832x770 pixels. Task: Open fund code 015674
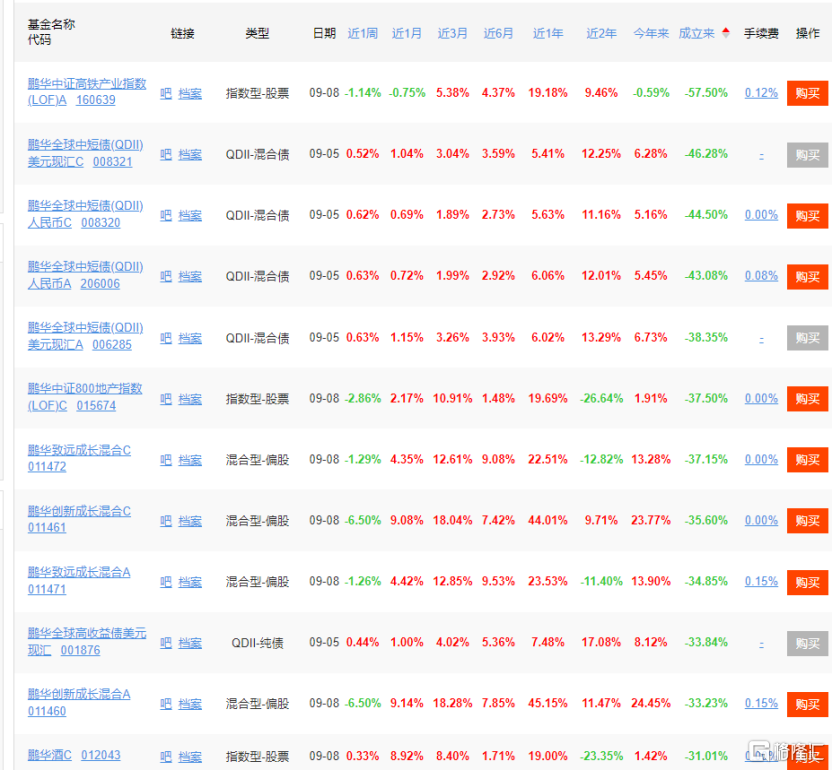coord(96,405)
